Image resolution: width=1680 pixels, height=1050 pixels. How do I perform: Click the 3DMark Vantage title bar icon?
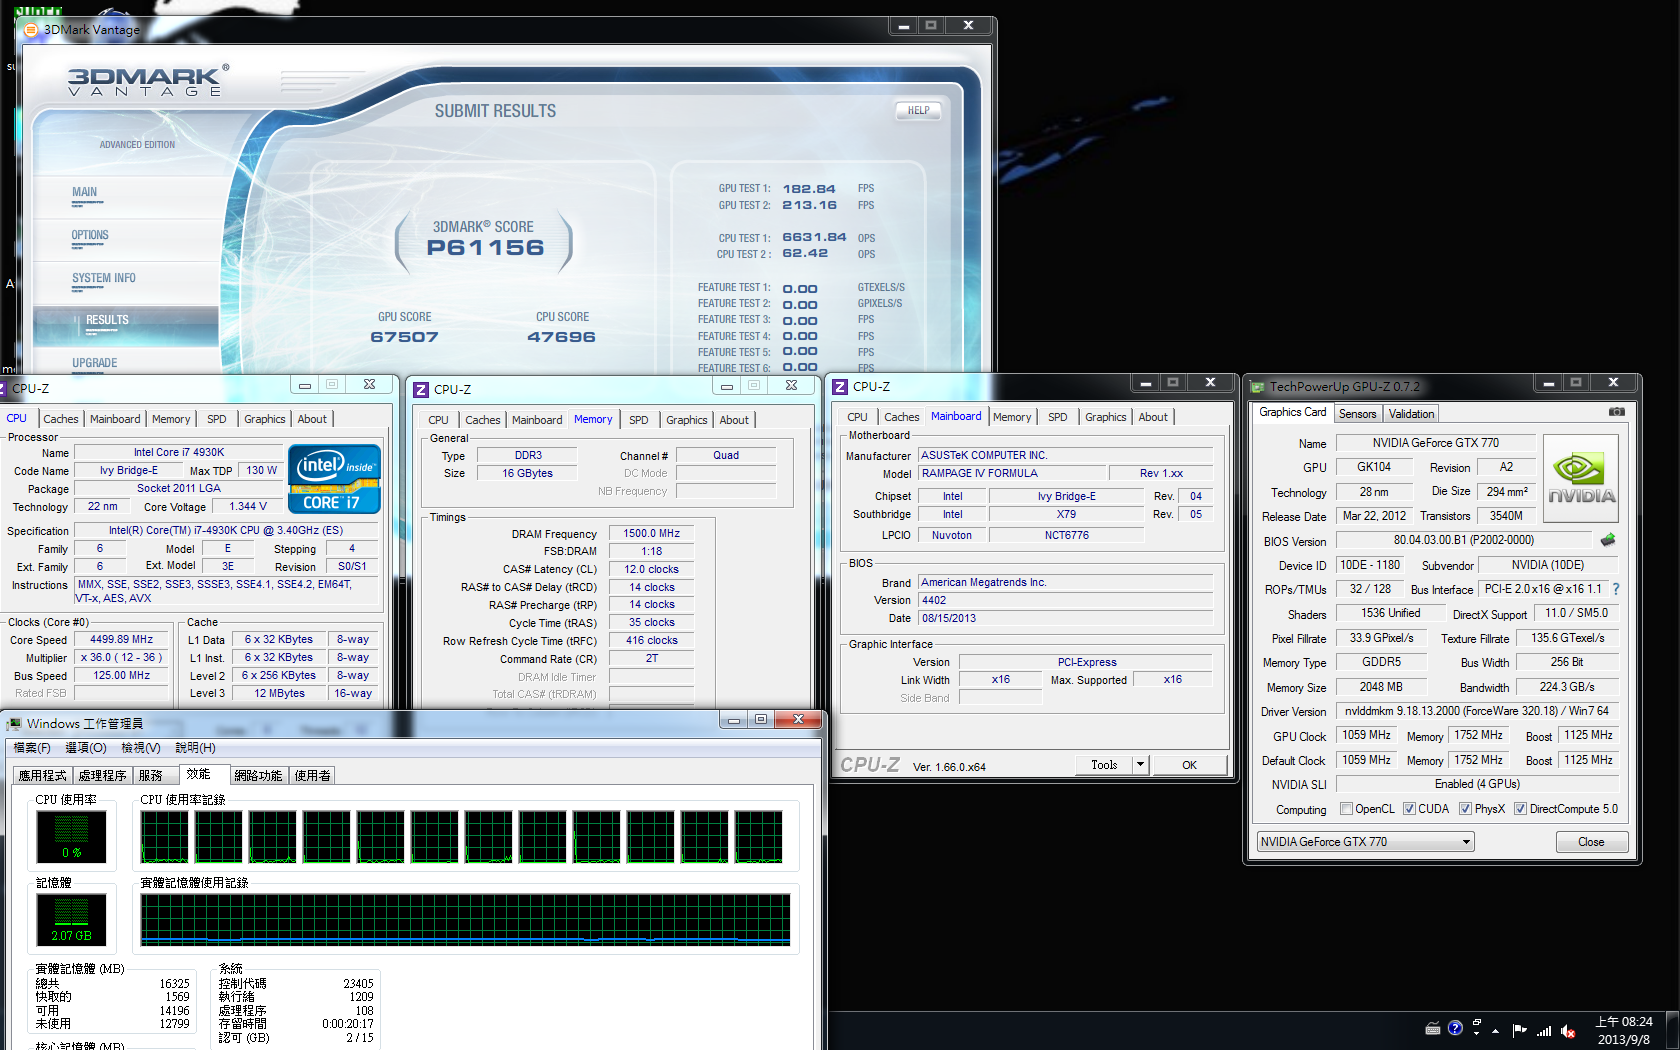(x=30, y=30)
